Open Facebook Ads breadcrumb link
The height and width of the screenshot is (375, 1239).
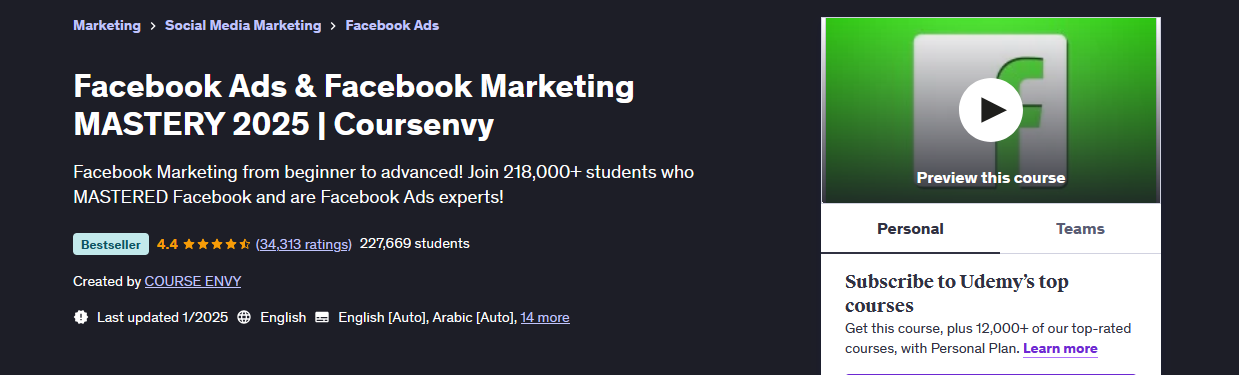pos(392,25)
